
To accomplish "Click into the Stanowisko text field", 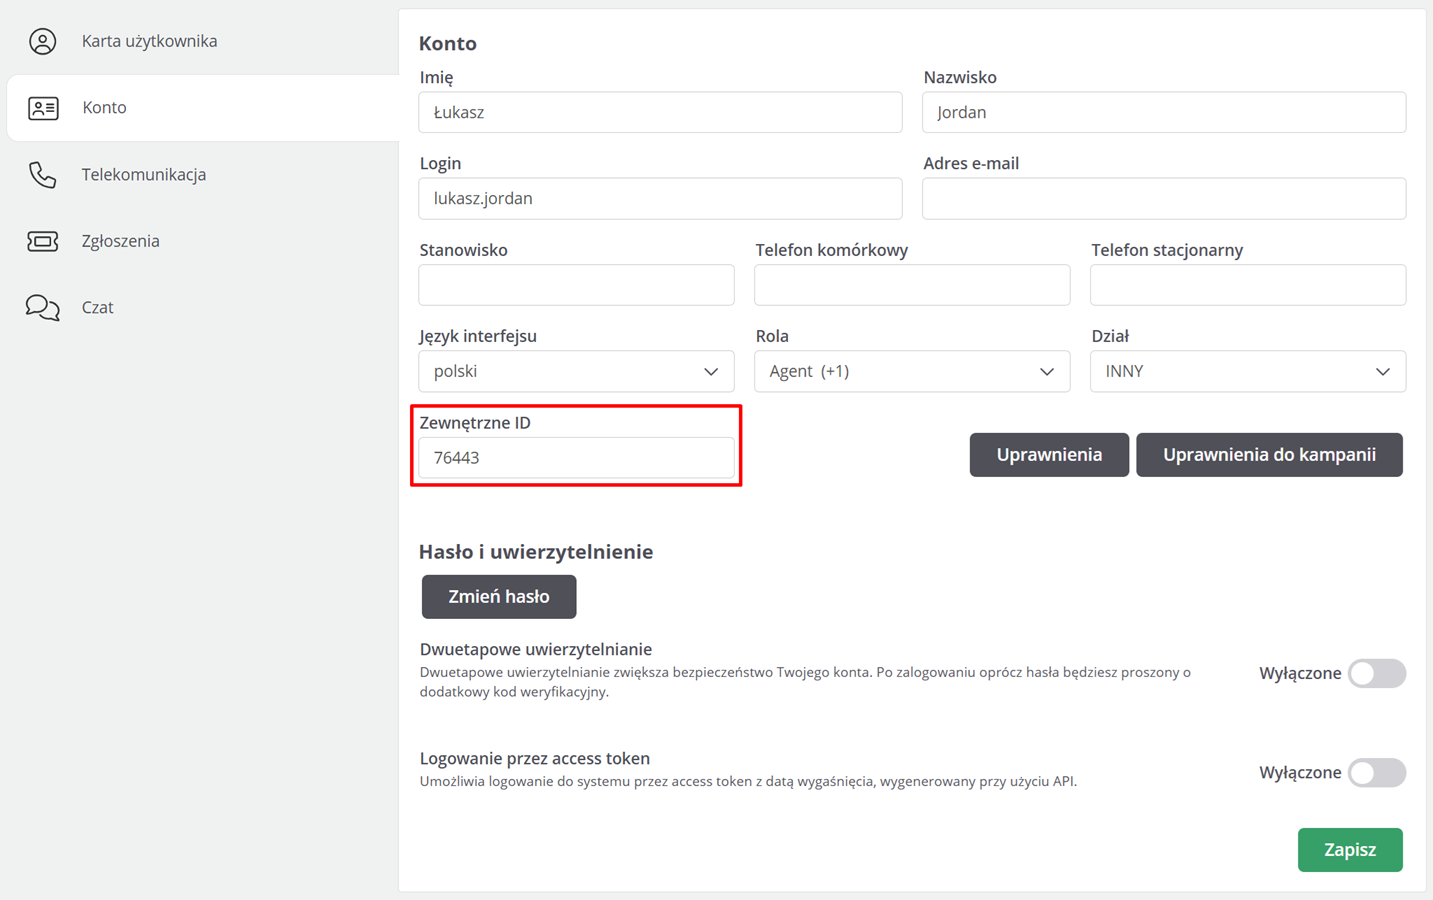I will [576, 286].
